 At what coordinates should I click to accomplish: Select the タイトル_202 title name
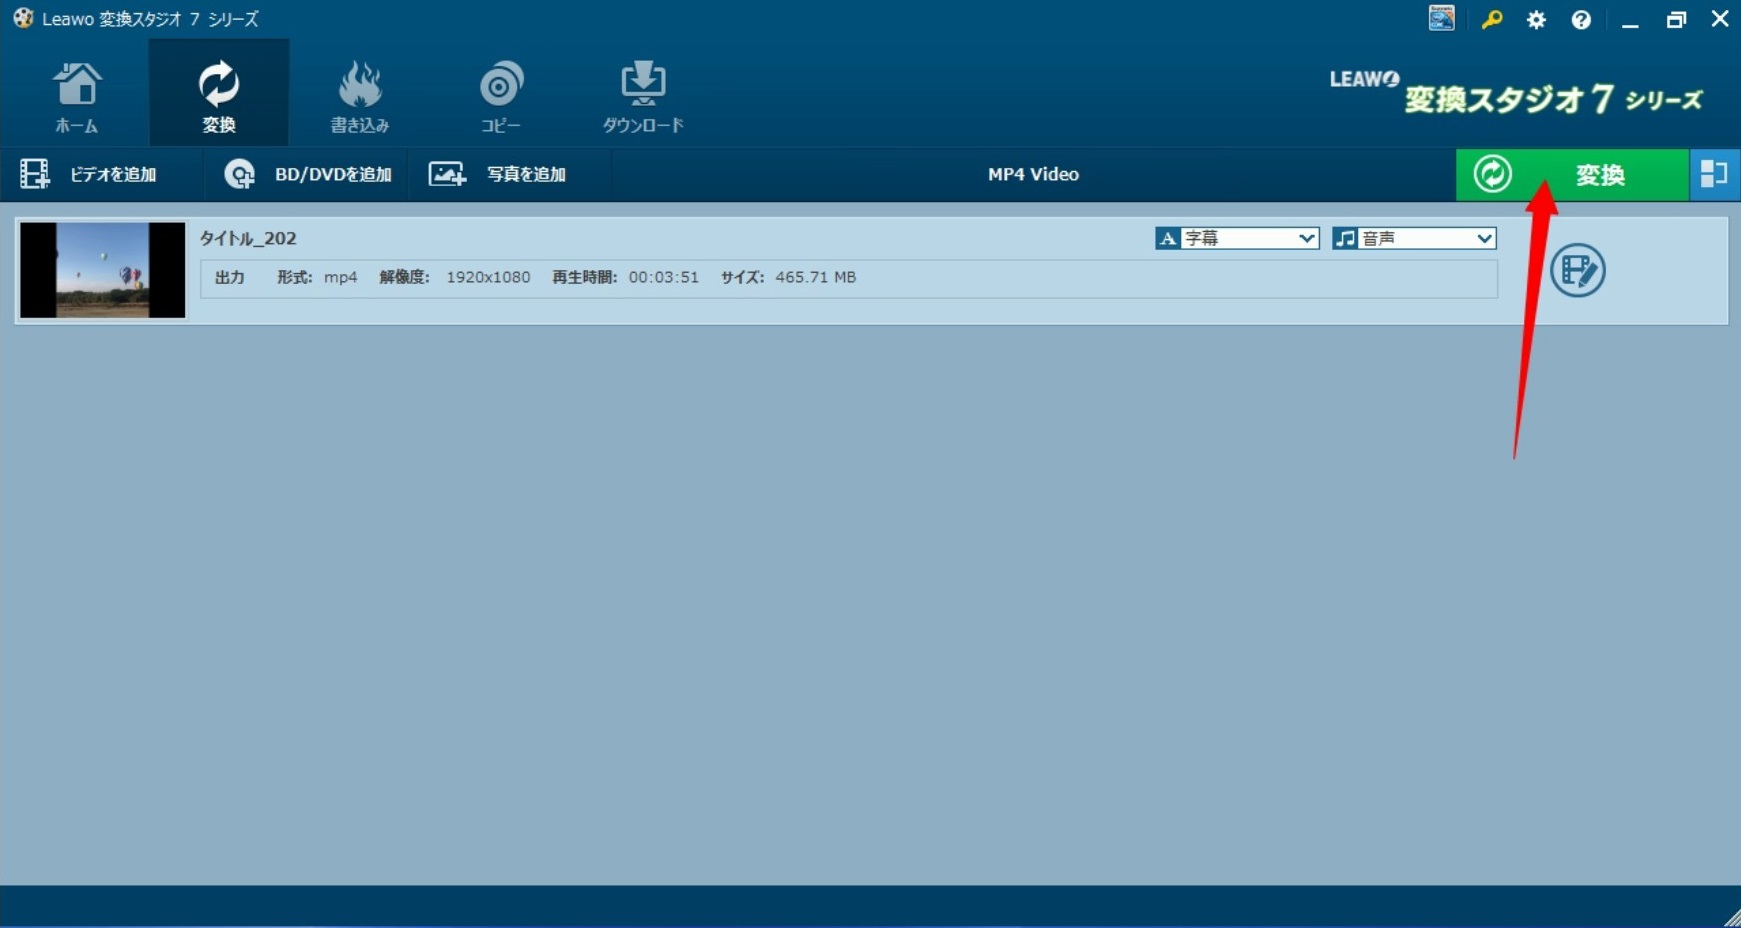[248, 238]
